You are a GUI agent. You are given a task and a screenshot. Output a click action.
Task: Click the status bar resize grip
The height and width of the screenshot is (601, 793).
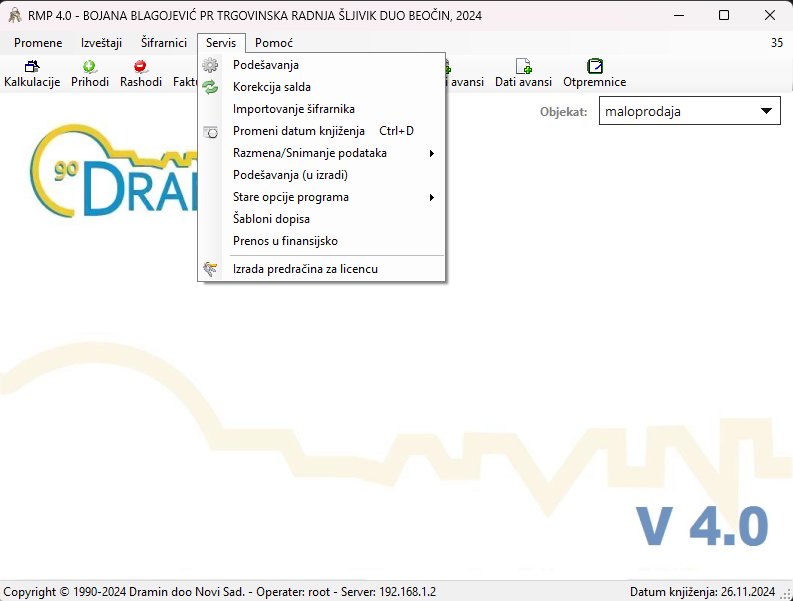(x=786, y=595)
